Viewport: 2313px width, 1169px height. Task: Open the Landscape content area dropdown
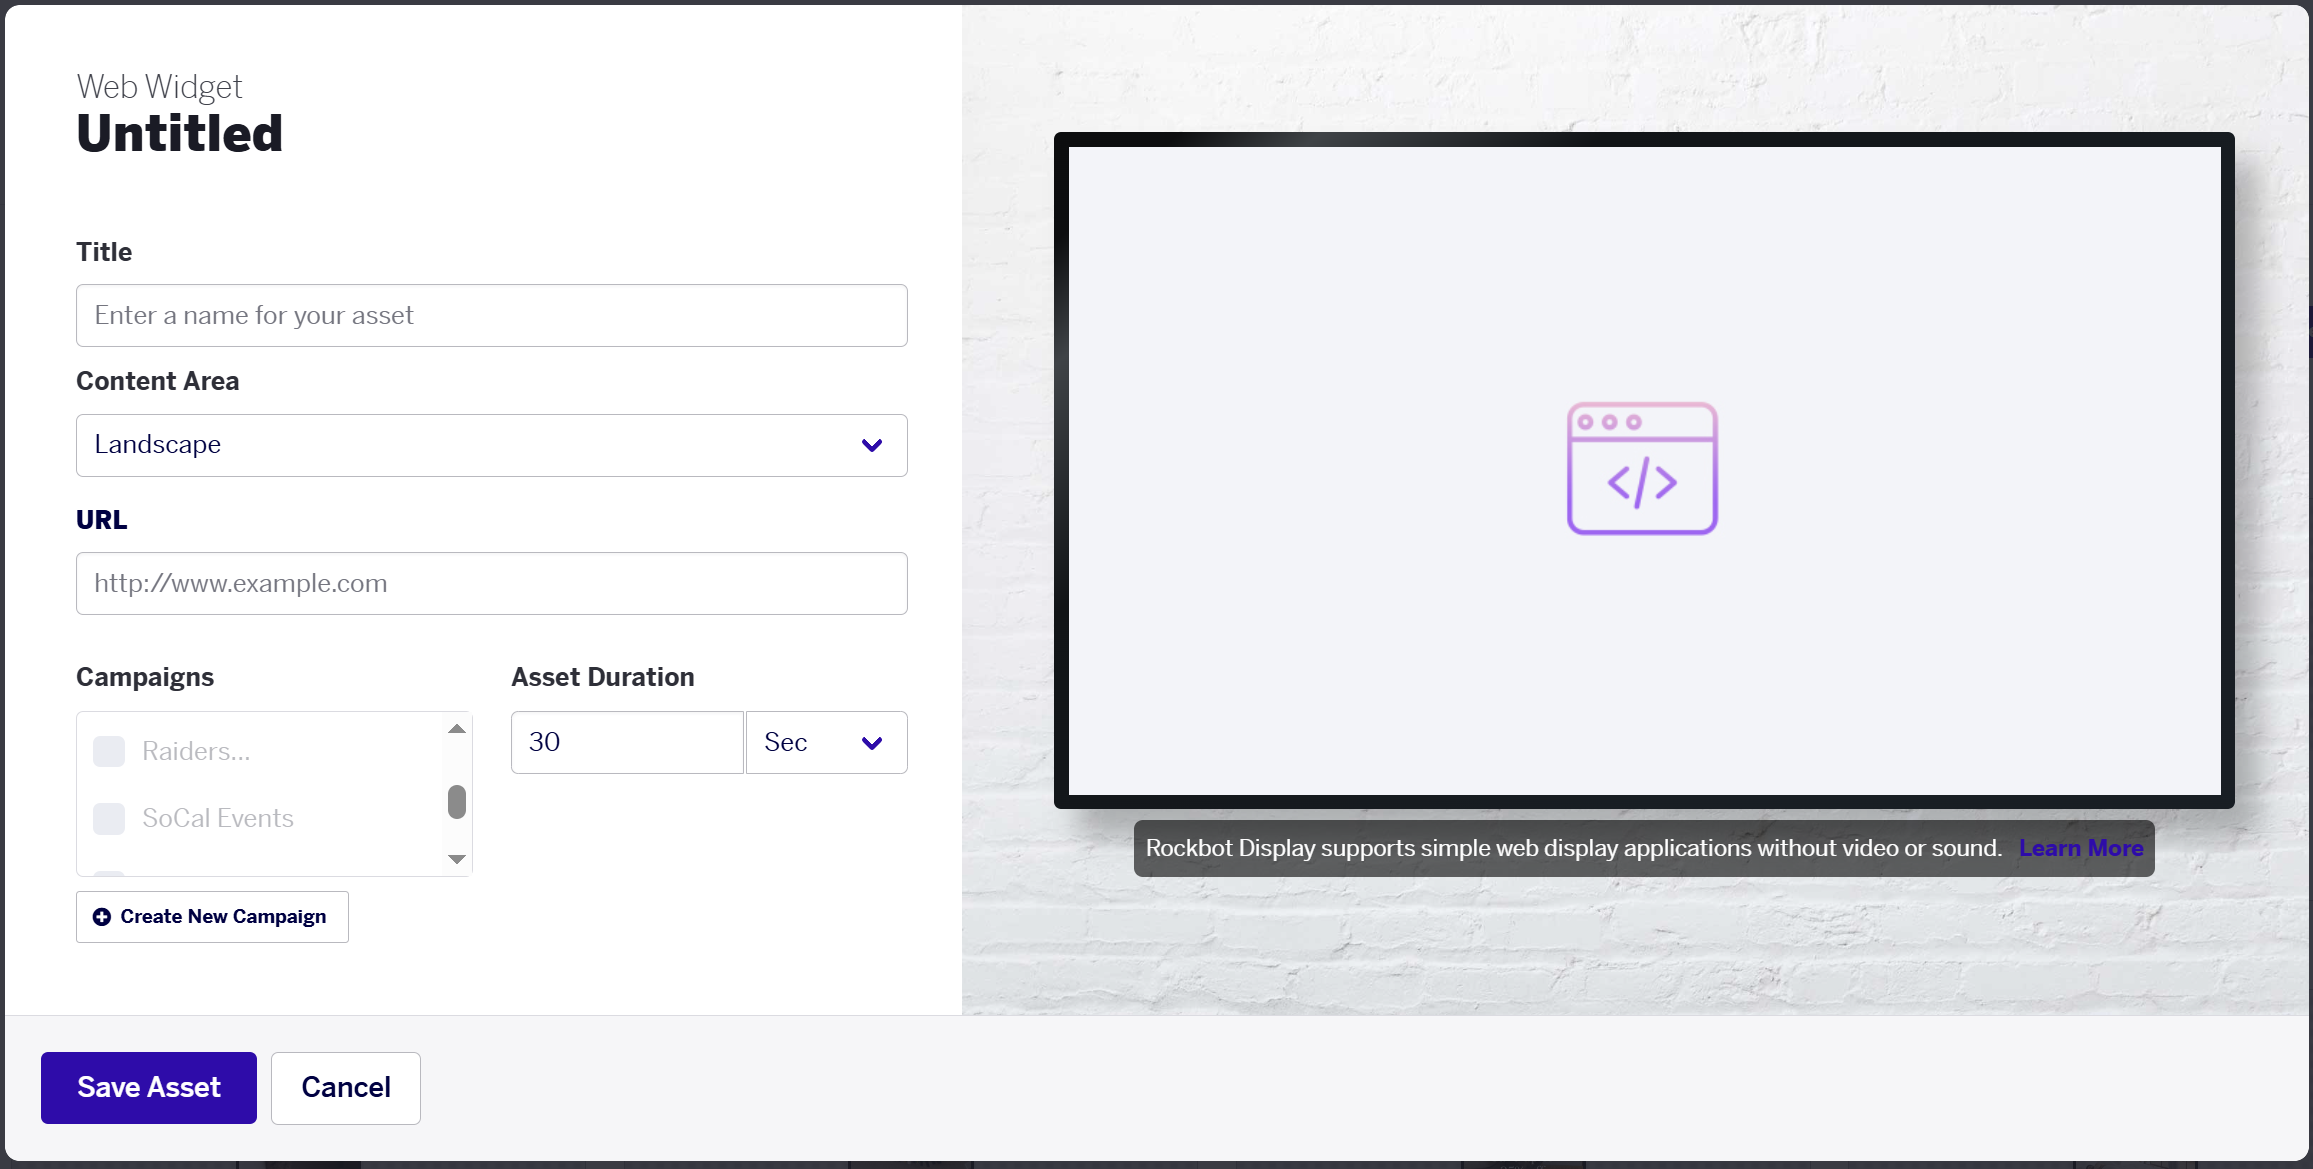coord(492,445)
